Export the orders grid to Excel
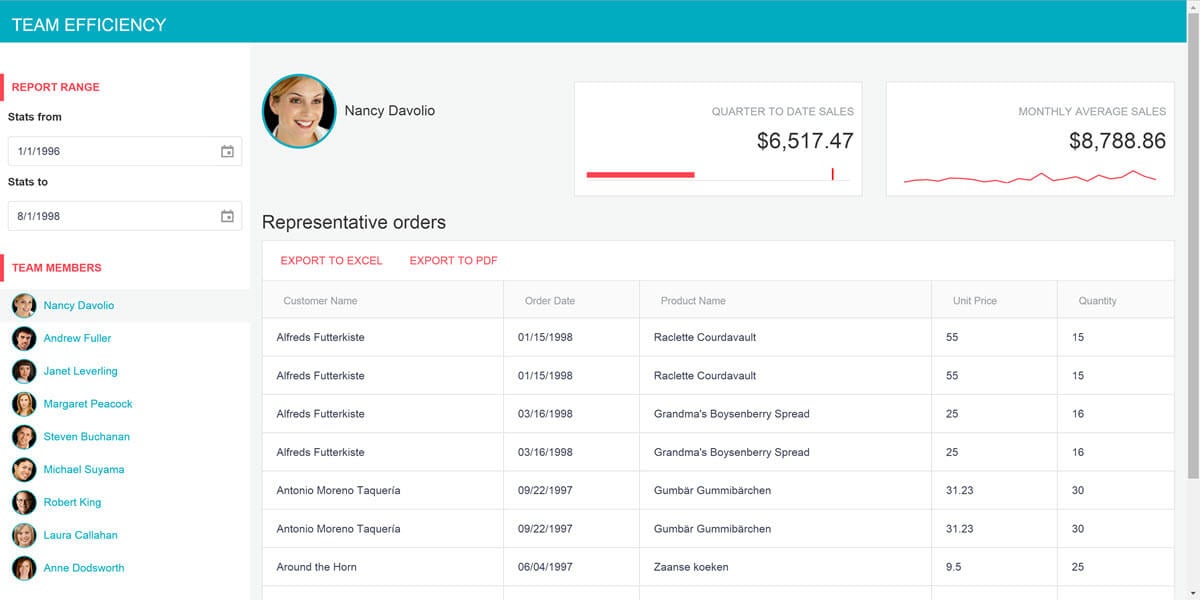 [332, 260]
